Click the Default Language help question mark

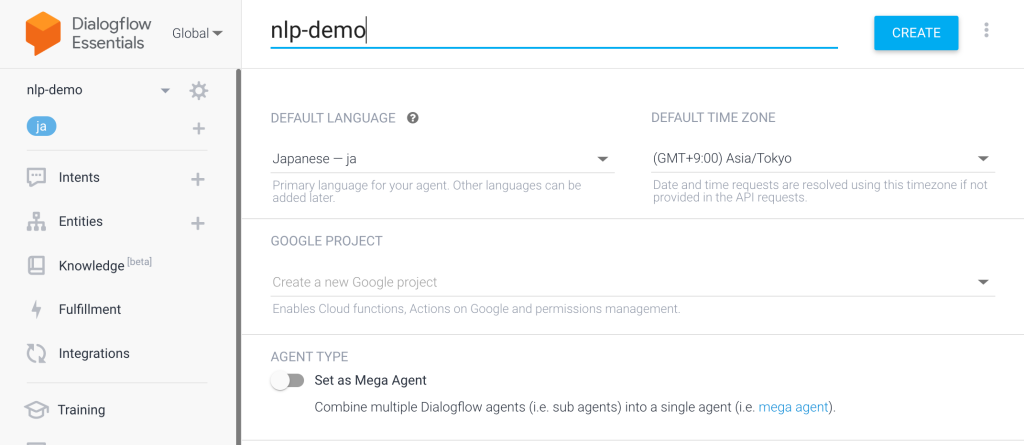point(413,118)
